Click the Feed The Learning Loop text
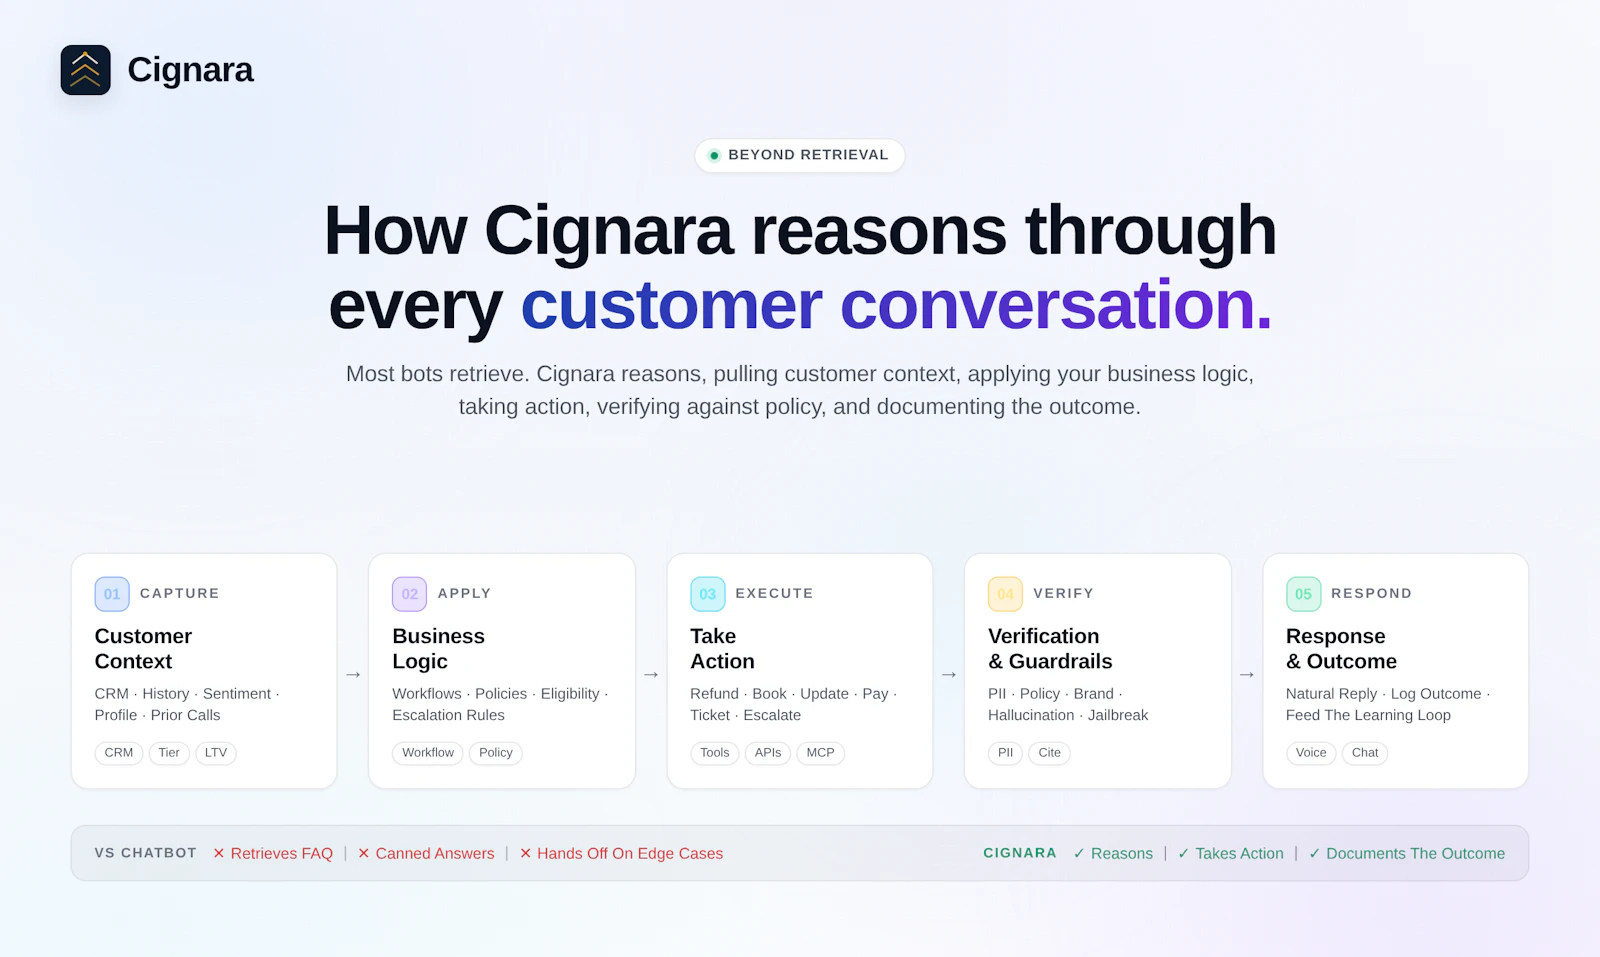The height and width of the screenshot is (957, 1600). 1368,715
